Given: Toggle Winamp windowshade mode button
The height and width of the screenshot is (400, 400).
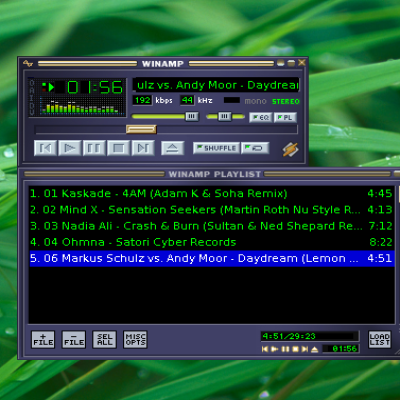Looking at the screenshot, I should (291, 63).
